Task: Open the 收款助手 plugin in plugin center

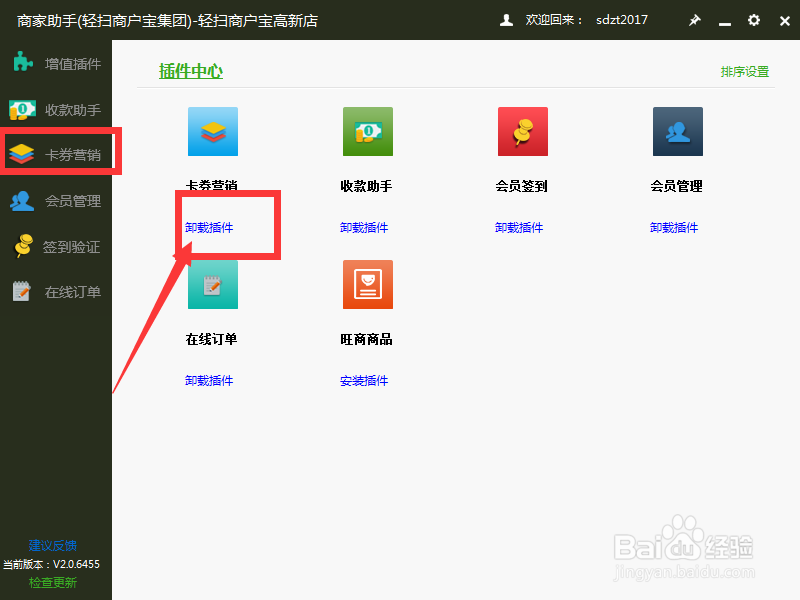Action: [x=367, y=131]
